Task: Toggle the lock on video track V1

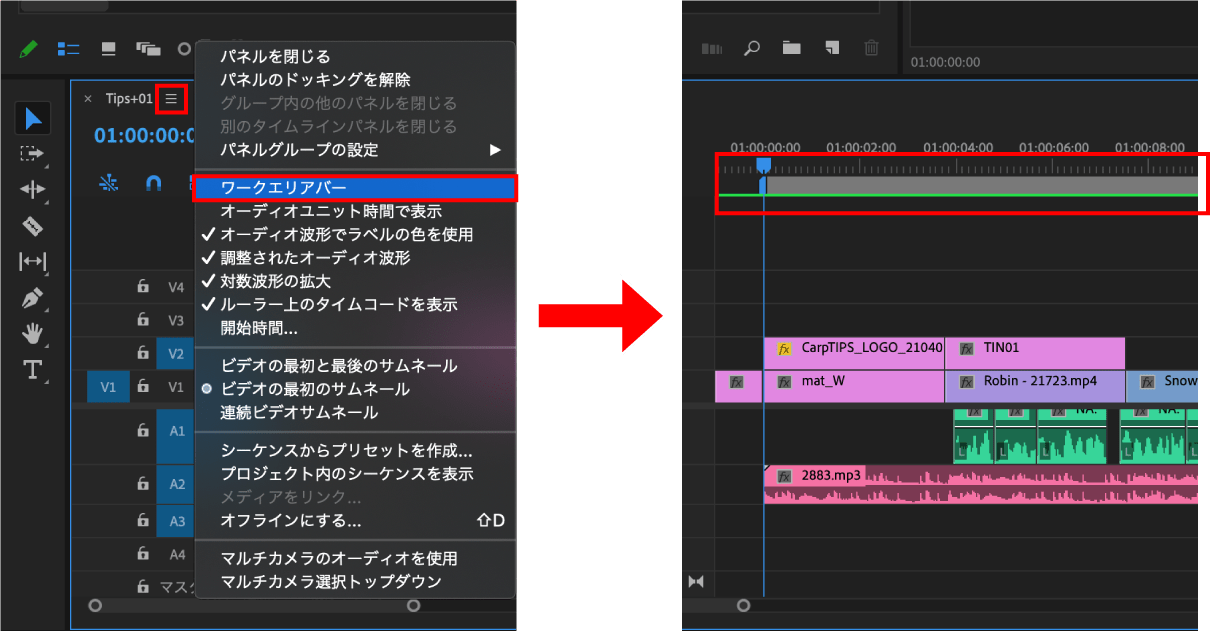Action: click(x=143, y=386)
